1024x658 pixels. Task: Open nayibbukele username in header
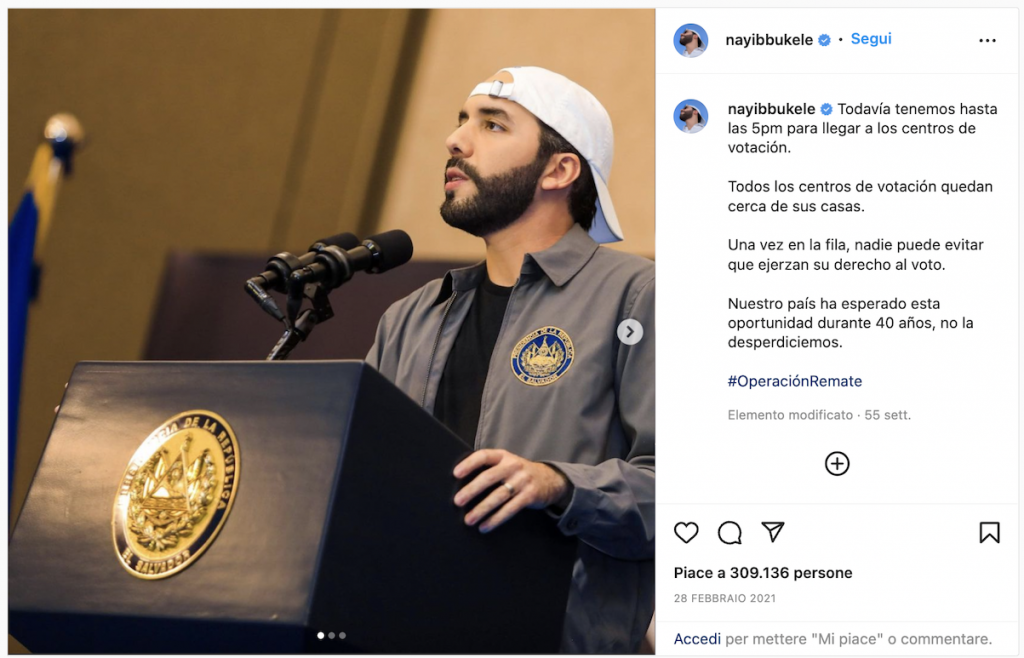pos(769,40)
